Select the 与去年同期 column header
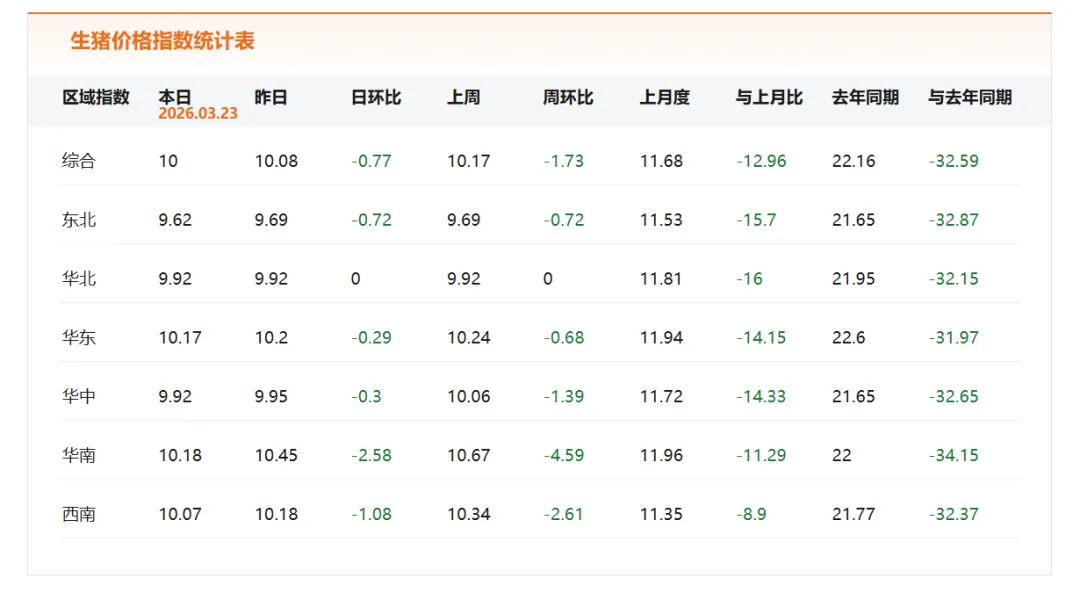This screenshot has height=607, width=1080. click(970, 97)
